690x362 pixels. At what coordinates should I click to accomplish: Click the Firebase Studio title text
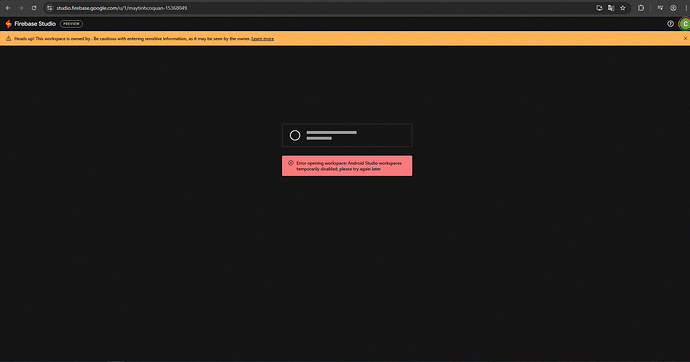pos(35,24)
